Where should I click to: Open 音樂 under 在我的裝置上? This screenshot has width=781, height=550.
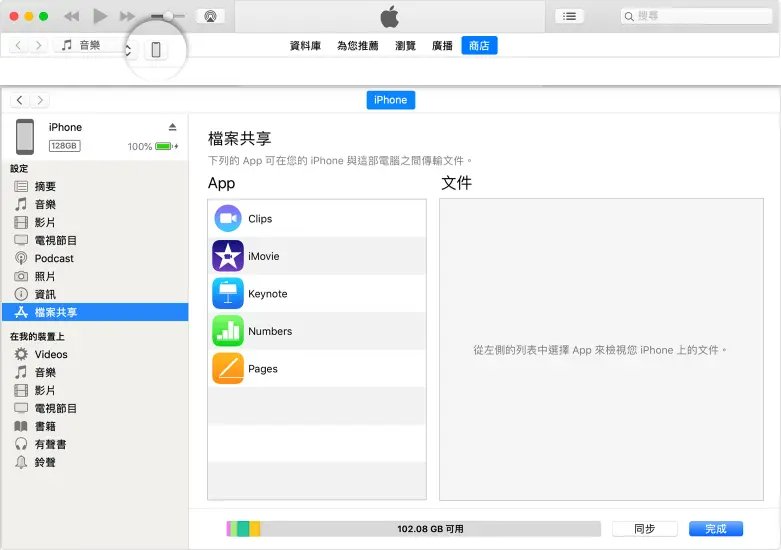coord(95,372)
